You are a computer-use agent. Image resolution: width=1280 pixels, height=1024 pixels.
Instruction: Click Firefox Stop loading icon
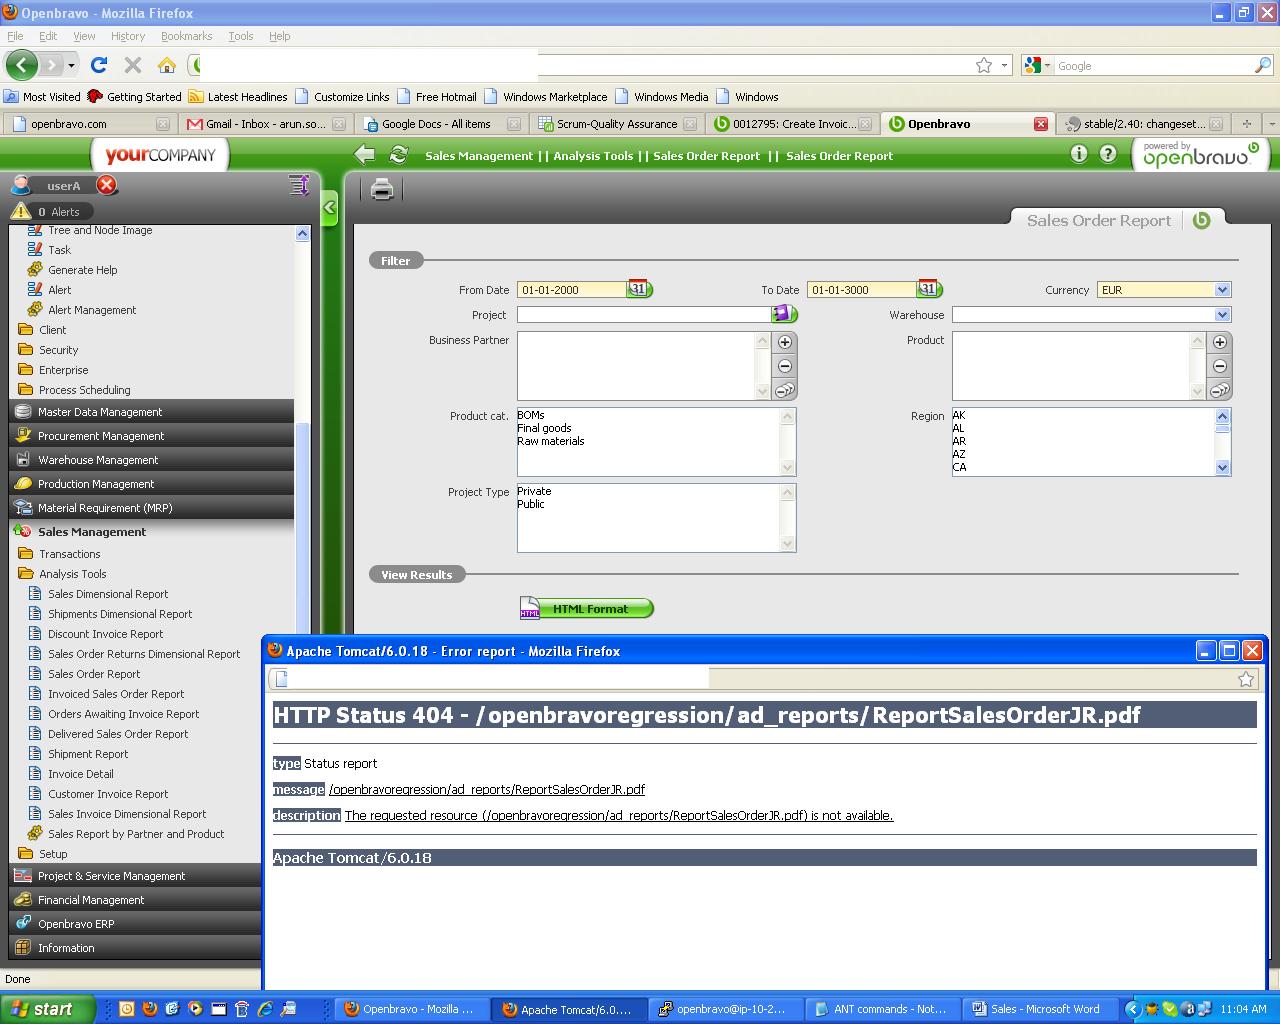(x=132, y=65)
